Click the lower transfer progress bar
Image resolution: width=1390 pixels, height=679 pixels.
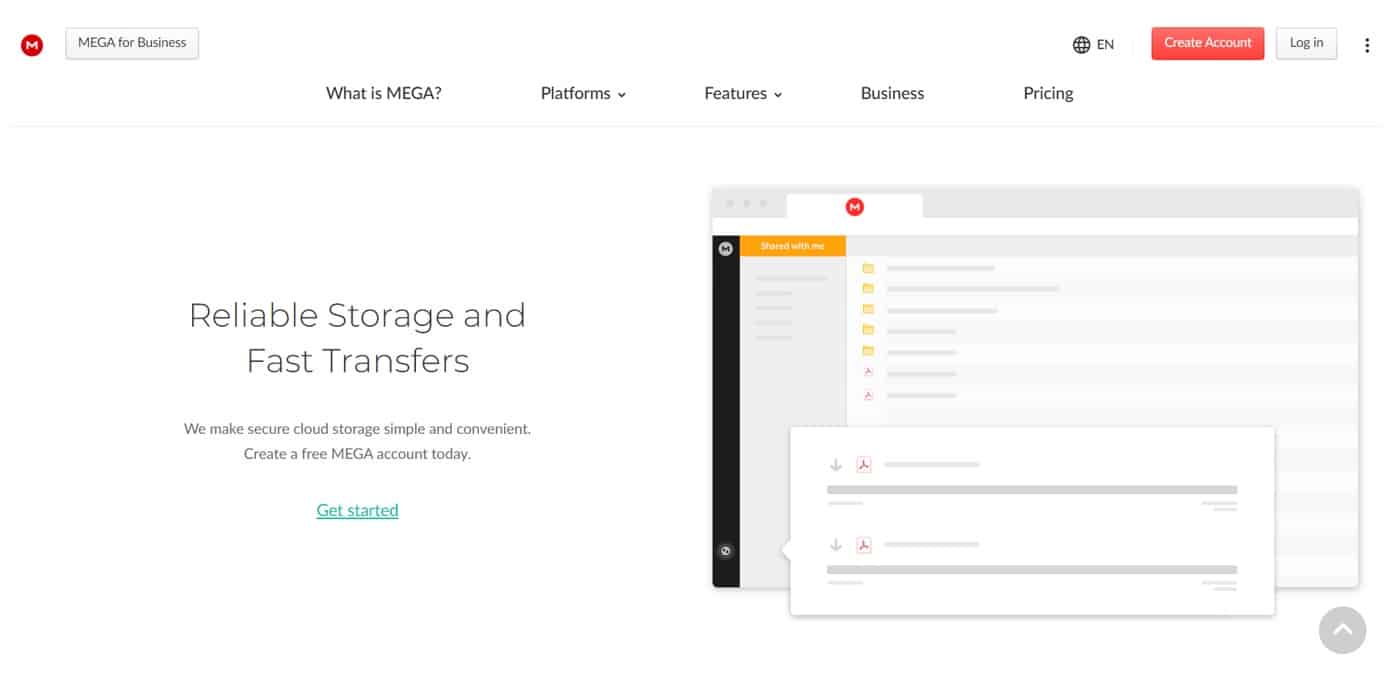(1032, 570)
